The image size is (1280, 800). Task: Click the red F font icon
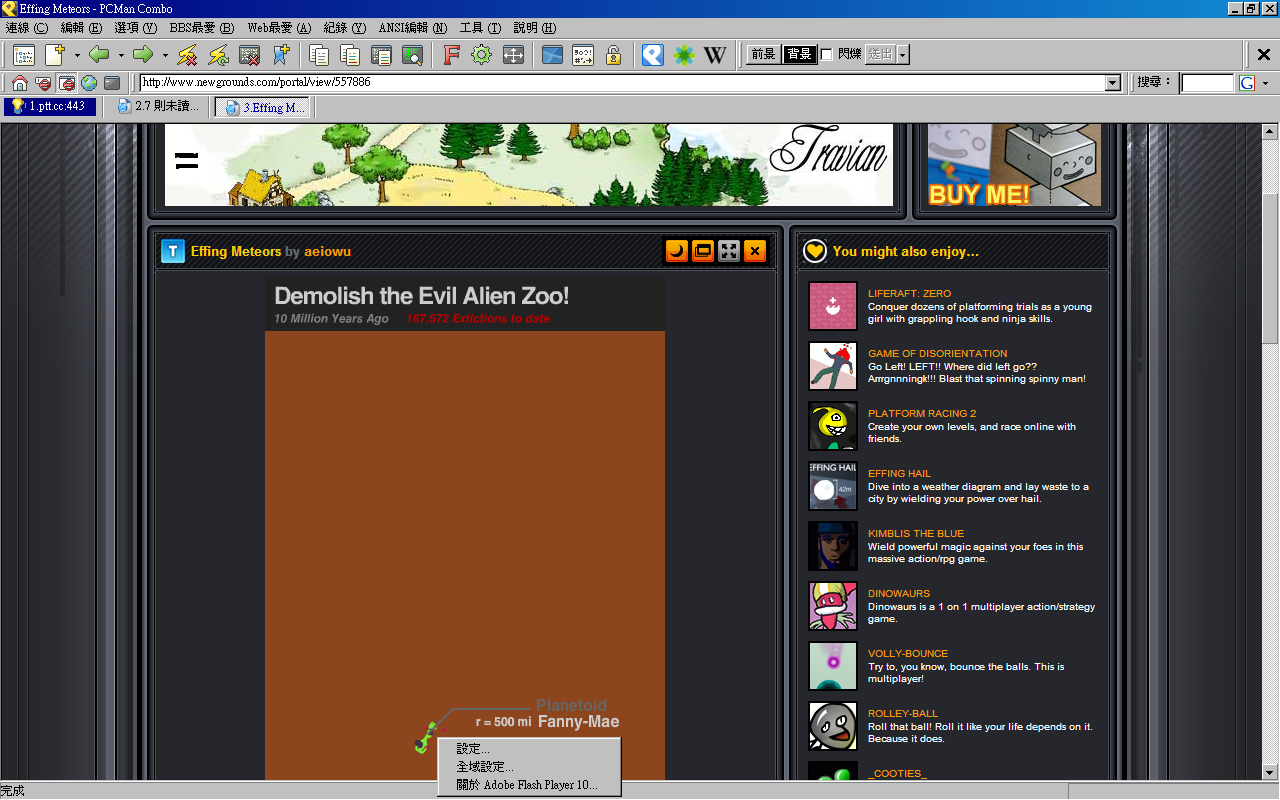coord(451,55)
